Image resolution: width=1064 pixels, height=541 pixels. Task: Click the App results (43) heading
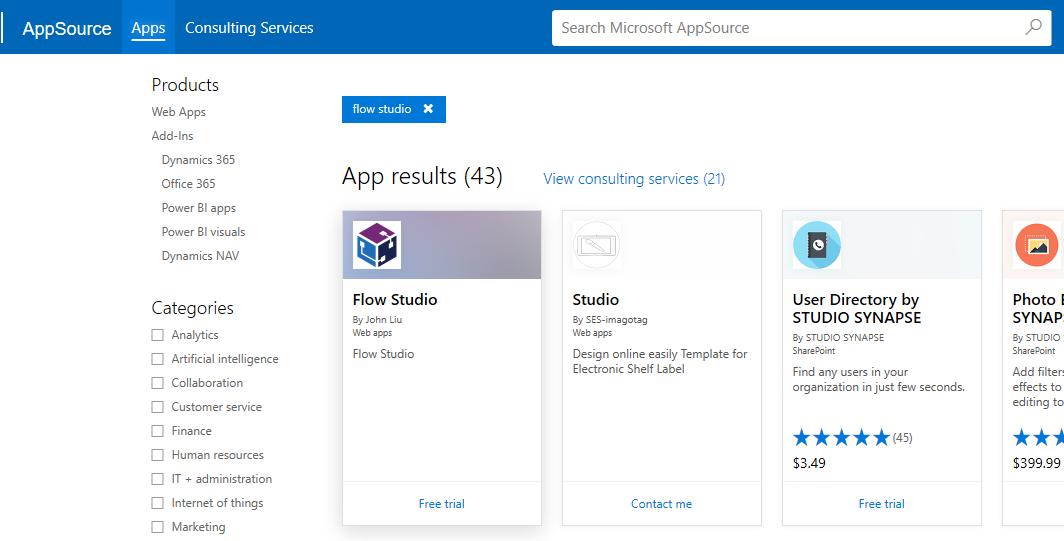point(422,176)
